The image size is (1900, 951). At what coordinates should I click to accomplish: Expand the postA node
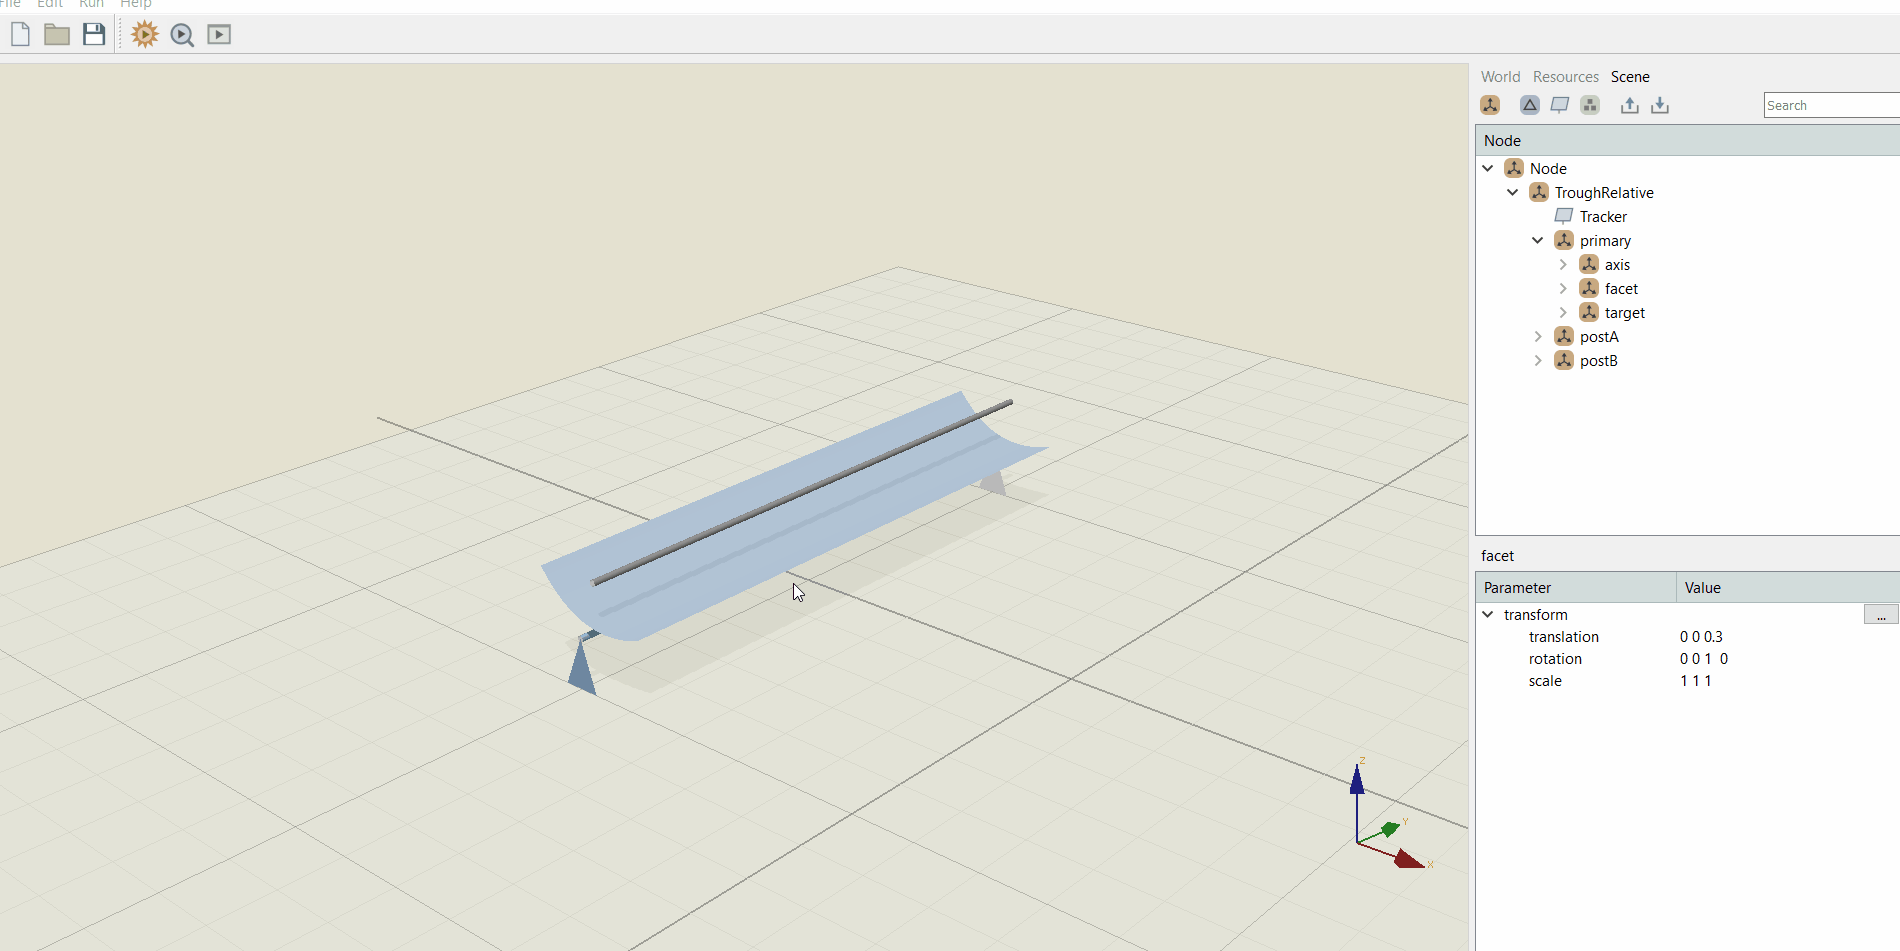(x=1538, y=336)
